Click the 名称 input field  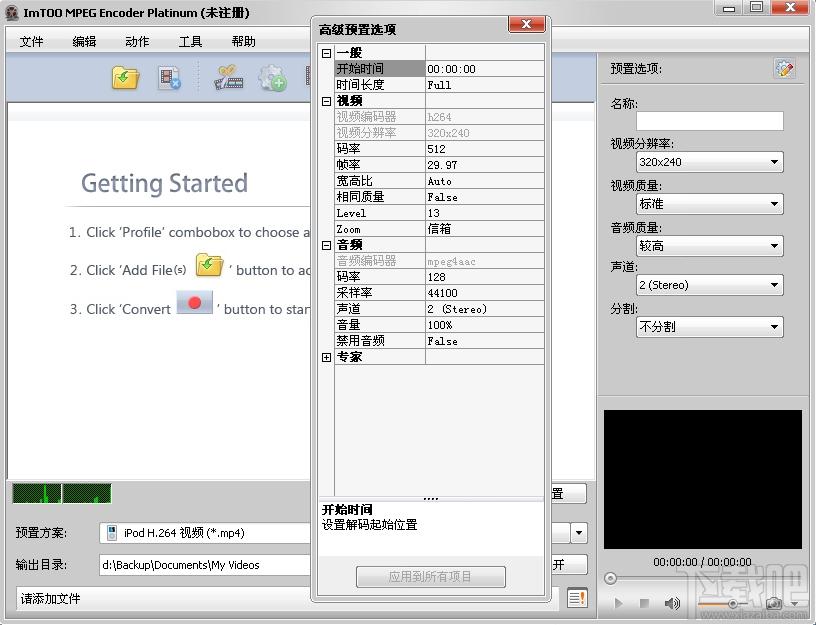709,121
